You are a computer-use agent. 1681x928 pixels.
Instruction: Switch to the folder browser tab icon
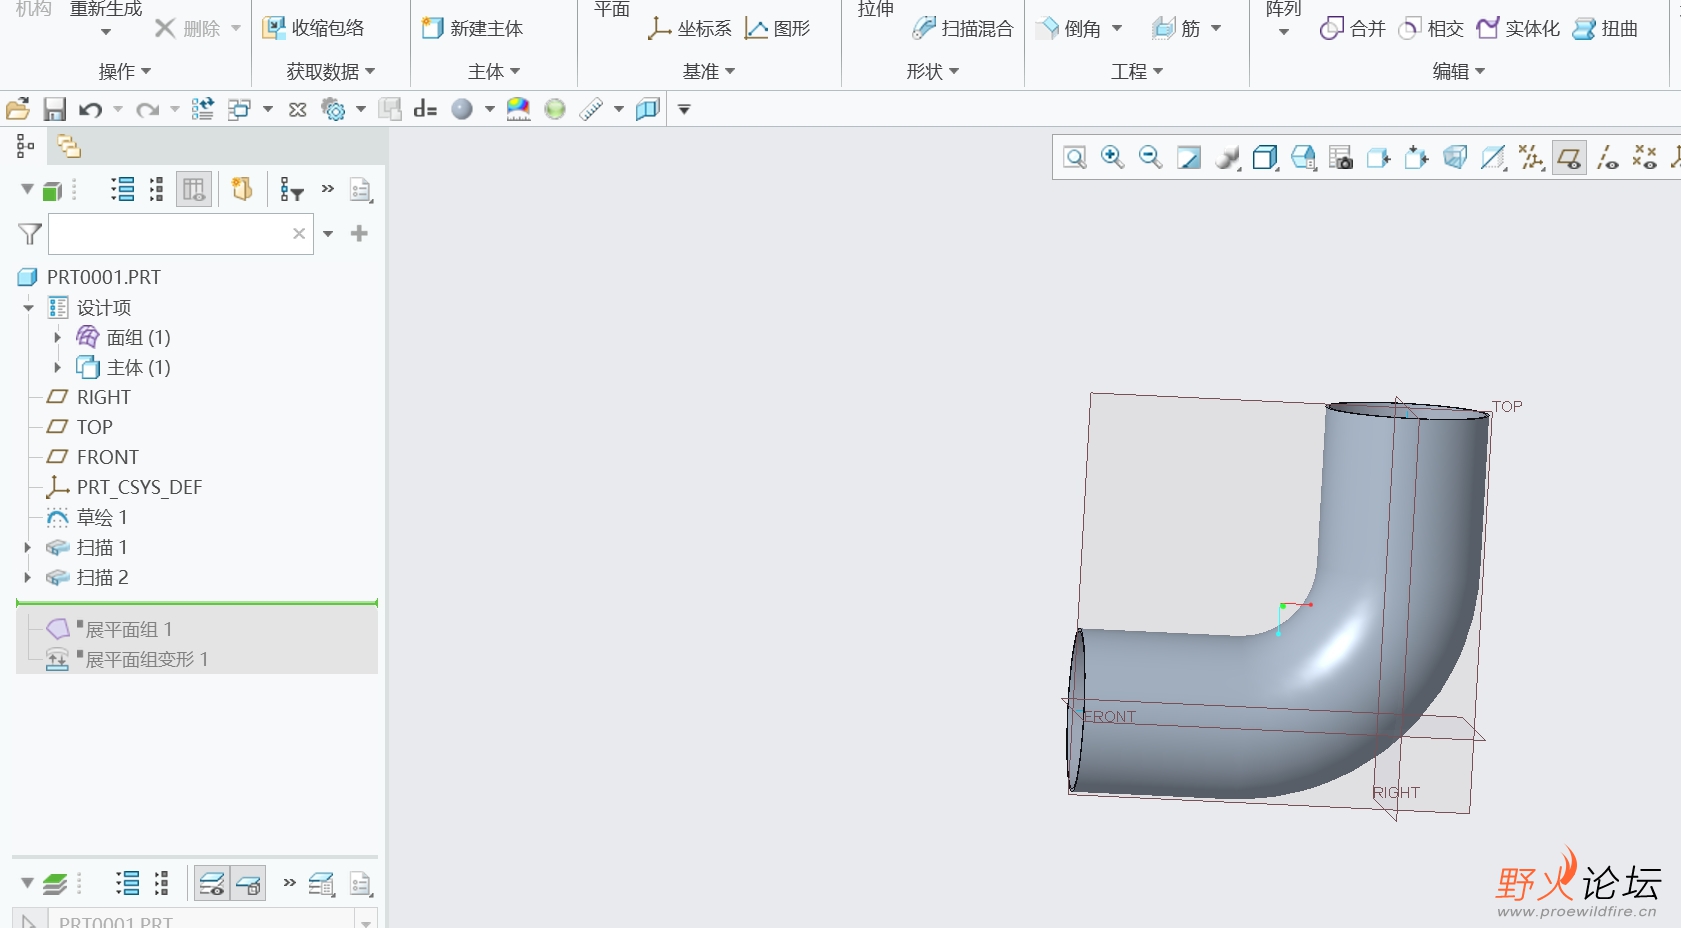pyautogui.click(x=68, y=147)
